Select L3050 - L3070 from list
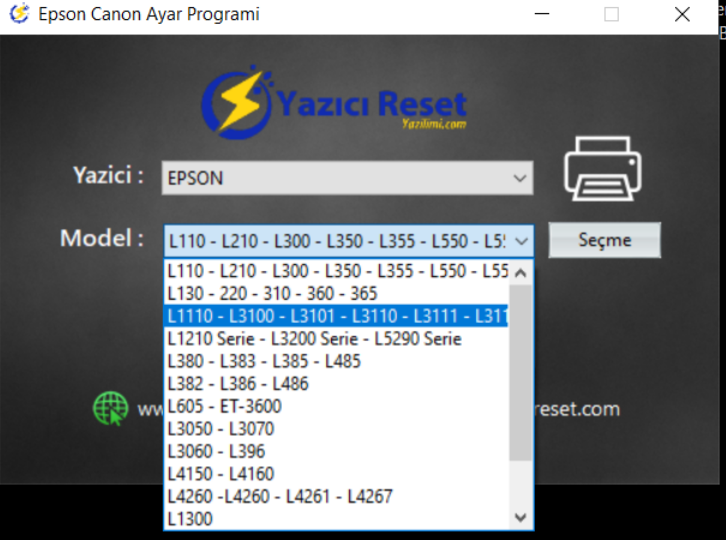 coord(337,429)
